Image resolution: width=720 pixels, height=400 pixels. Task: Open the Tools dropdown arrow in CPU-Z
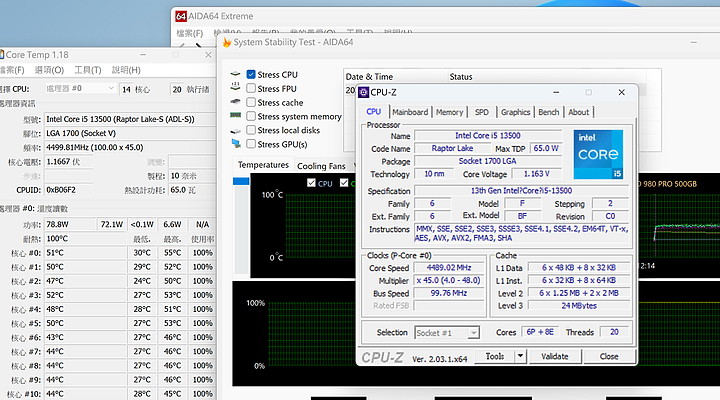pyautogui.click(x=520, y=356)
